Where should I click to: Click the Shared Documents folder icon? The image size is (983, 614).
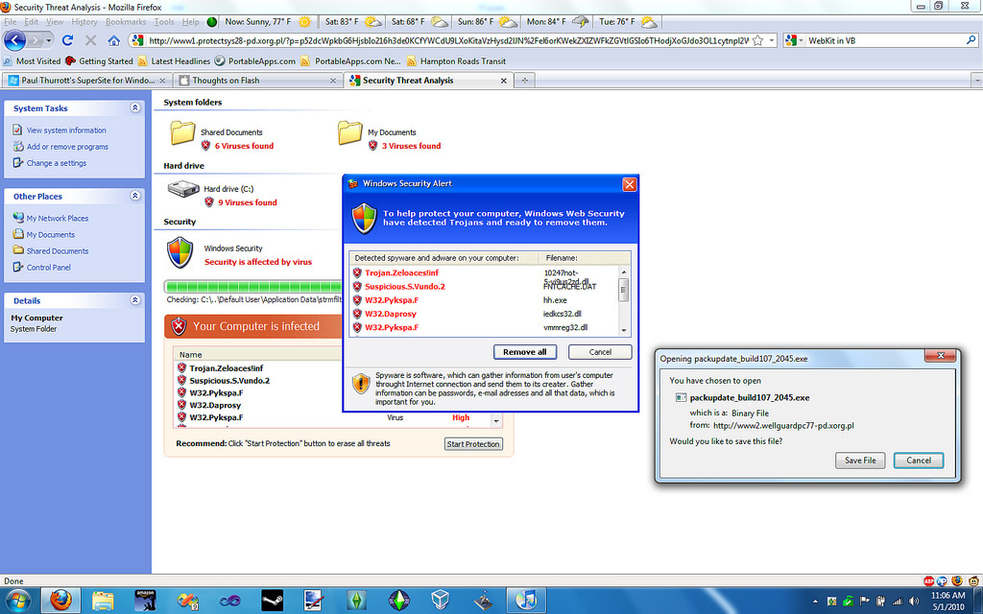coord(182,132)
